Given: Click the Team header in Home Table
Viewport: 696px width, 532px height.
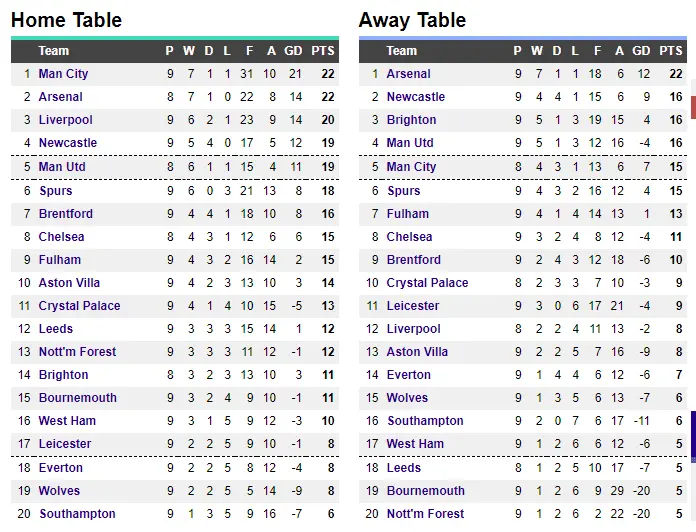Looking at the screenshot, I should (x=54, y=51).
